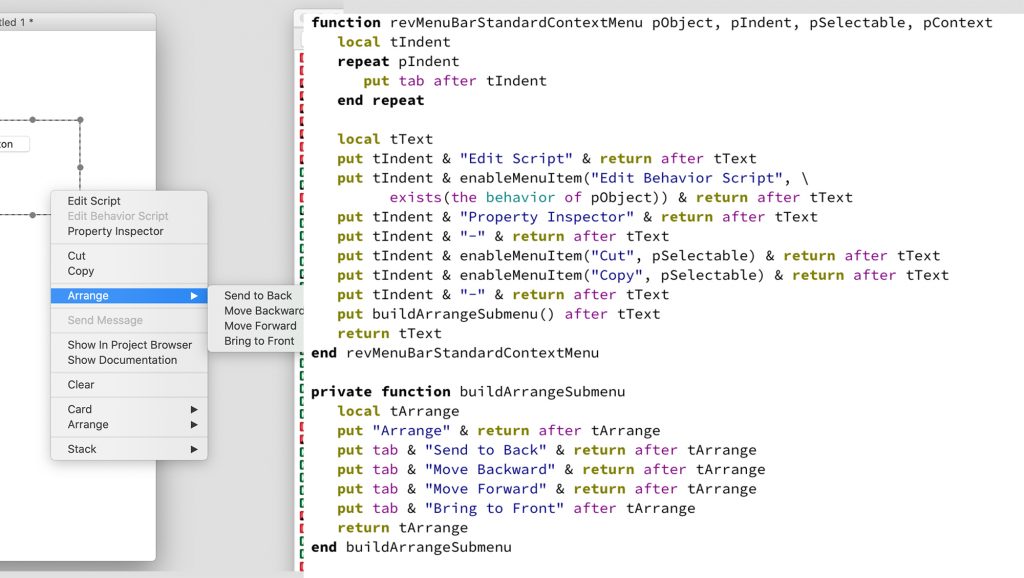Click Show In Project Browser

click(129, 345)
